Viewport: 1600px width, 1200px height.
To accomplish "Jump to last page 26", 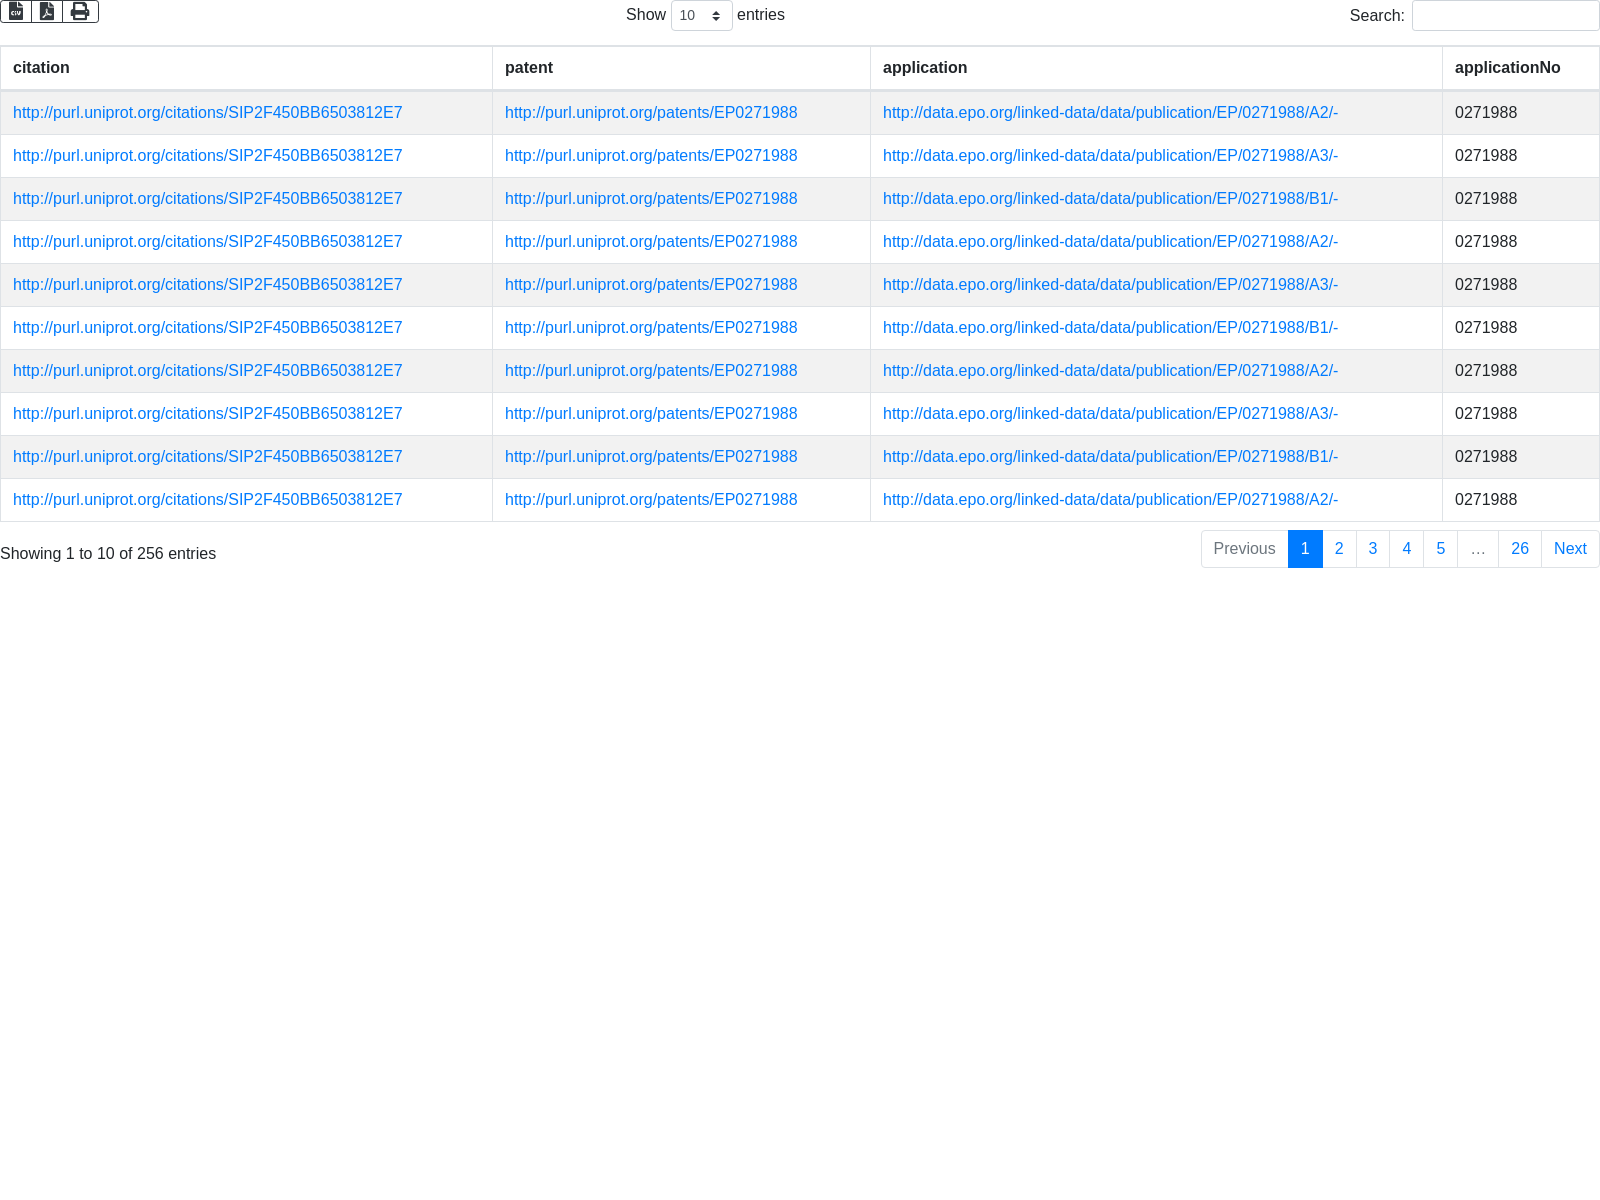I will 1519,549.
